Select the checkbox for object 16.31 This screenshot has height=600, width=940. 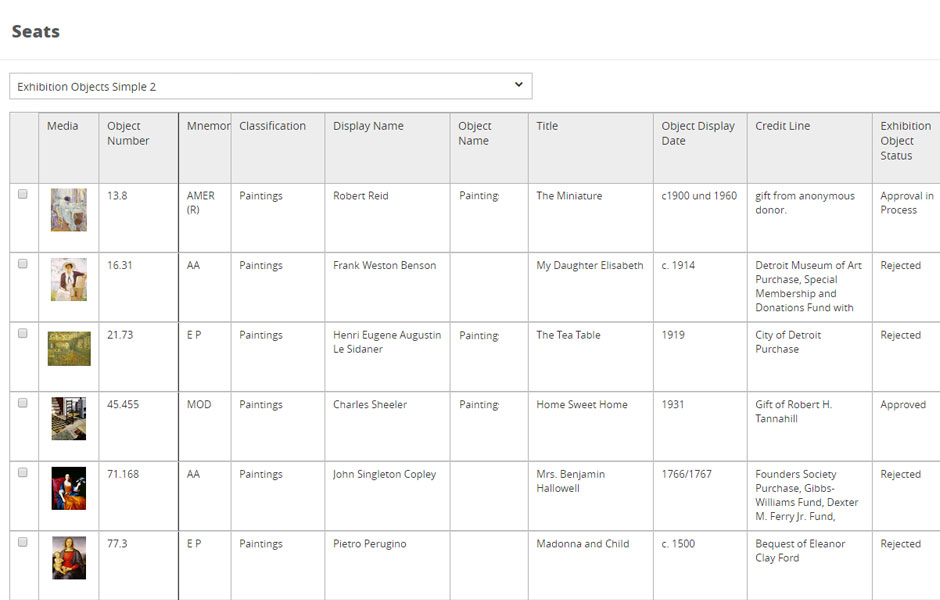coord(23,265)
